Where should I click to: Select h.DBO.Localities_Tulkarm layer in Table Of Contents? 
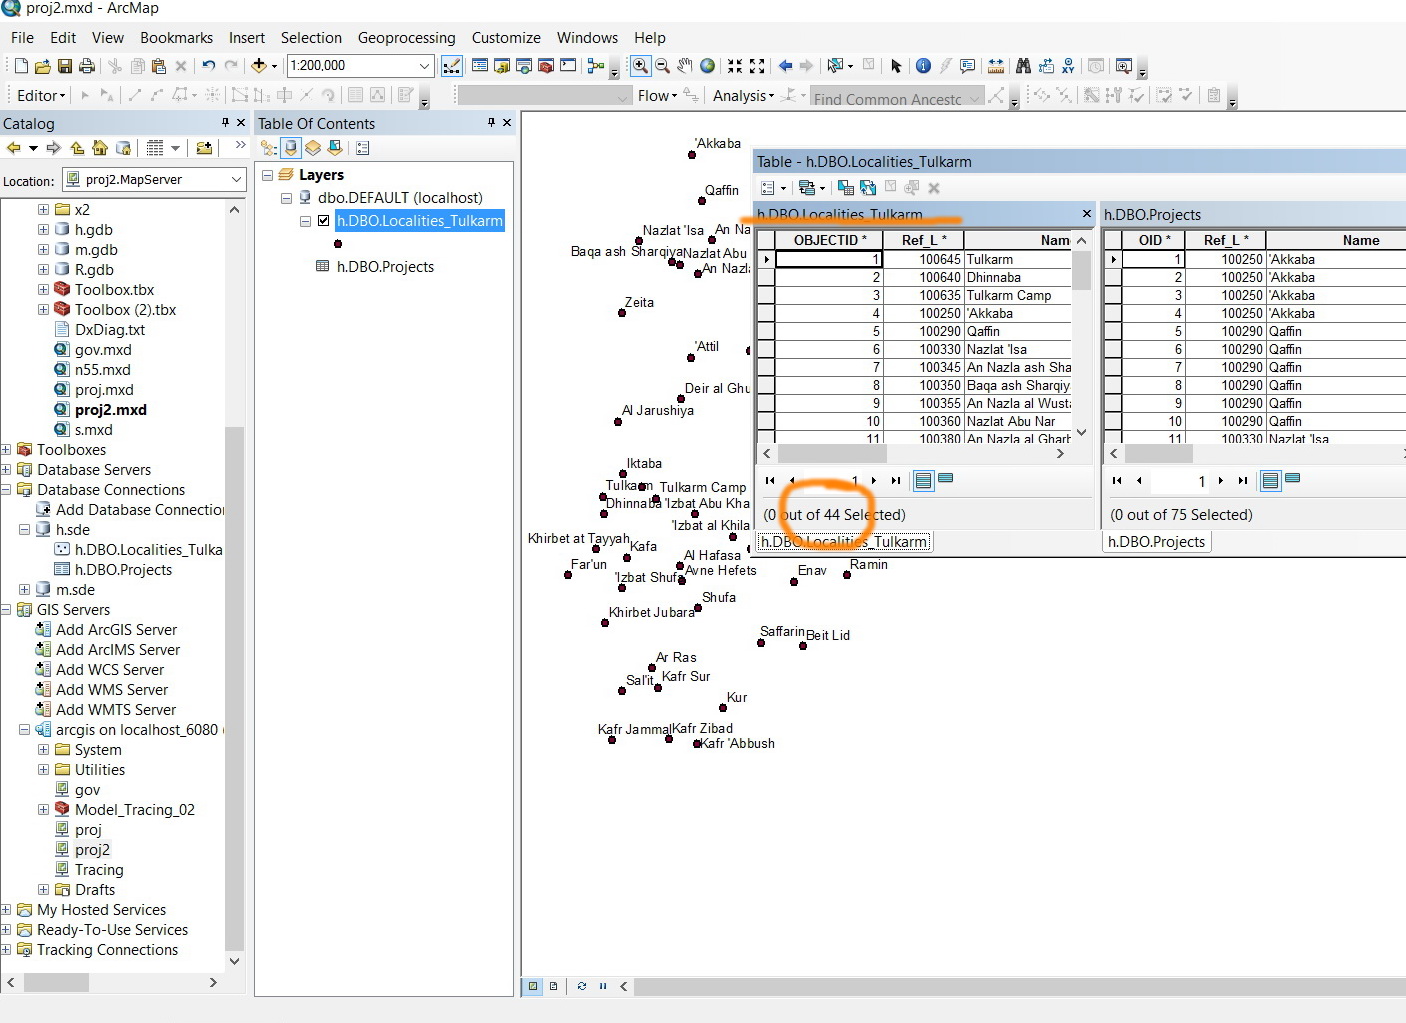tap(420, 221)
